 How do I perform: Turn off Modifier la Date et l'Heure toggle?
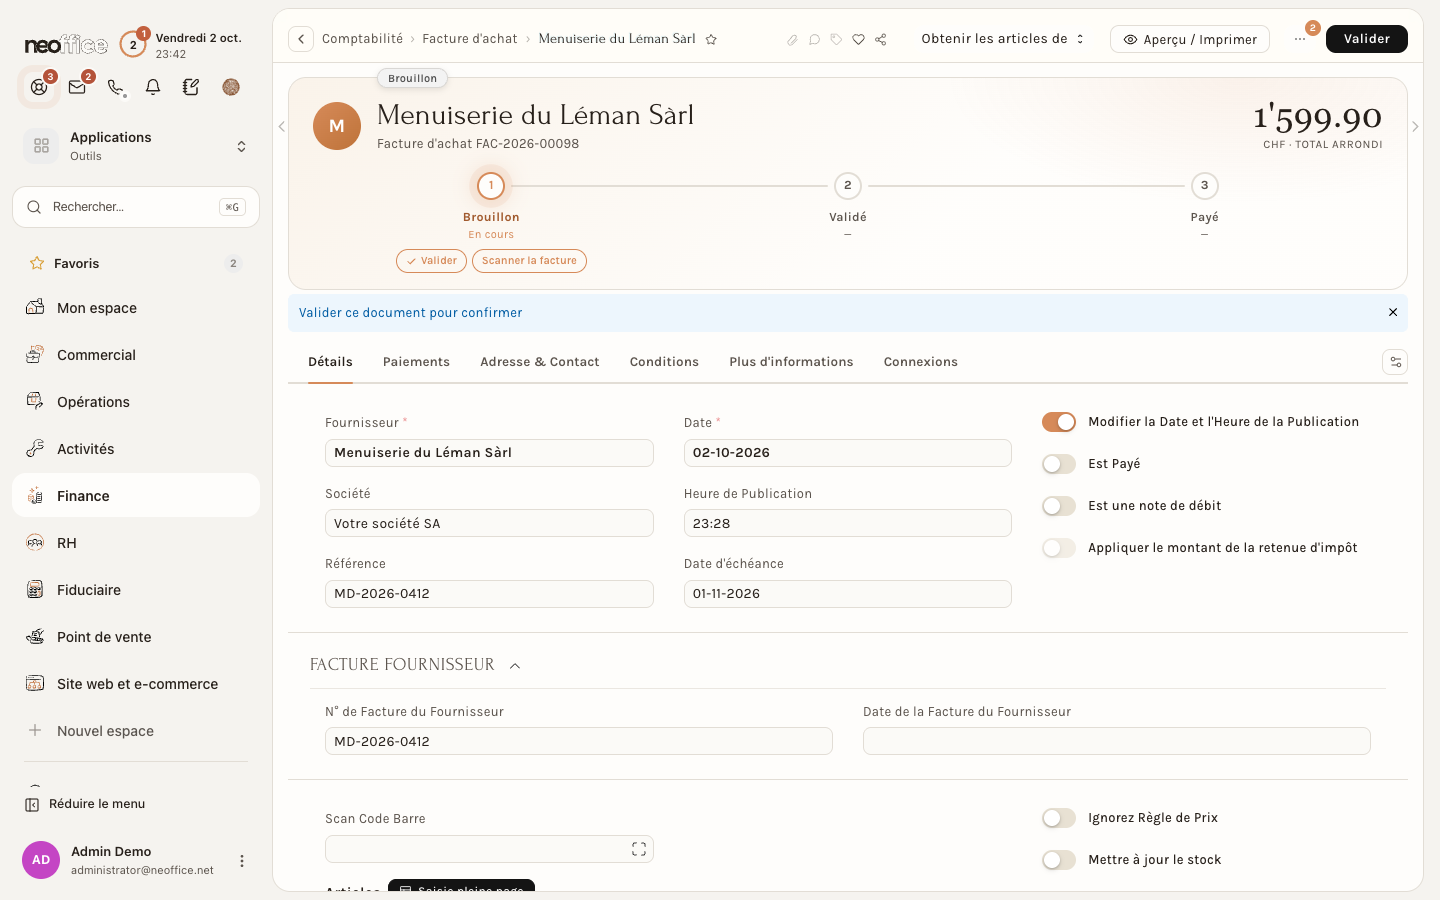[x=1059, y=422]
